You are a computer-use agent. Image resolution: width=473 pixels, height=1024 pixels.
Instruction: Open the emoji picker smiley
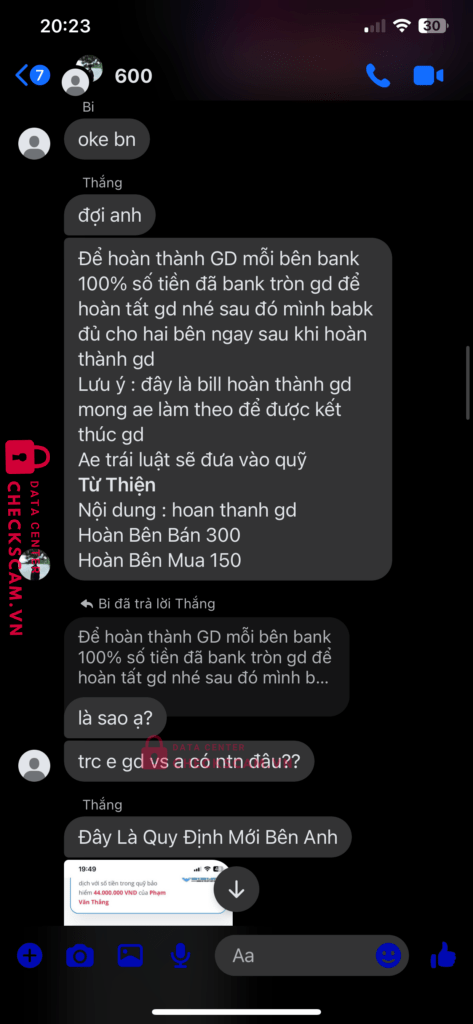(x=388, y=956)
